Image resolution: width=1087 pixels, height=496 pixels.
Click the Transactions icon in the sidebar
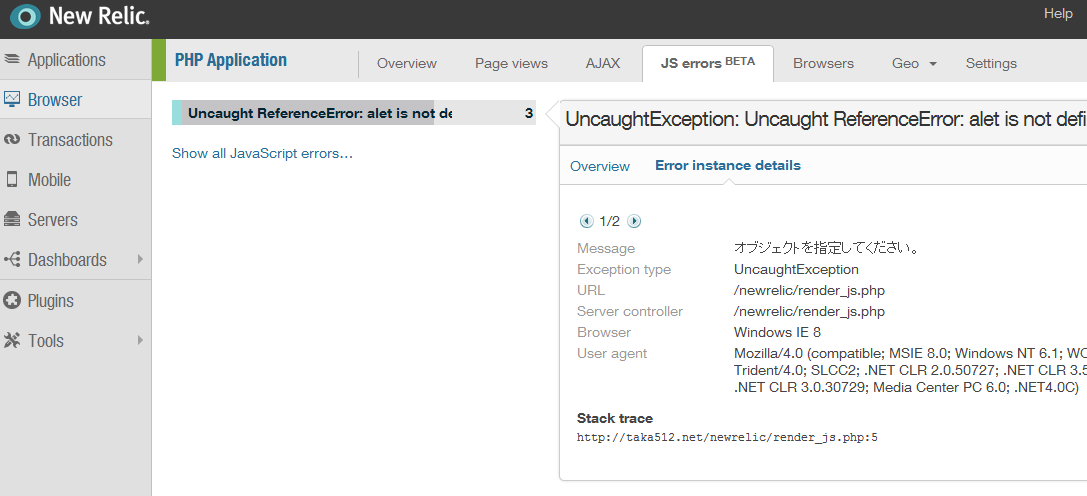coord(12,139)
